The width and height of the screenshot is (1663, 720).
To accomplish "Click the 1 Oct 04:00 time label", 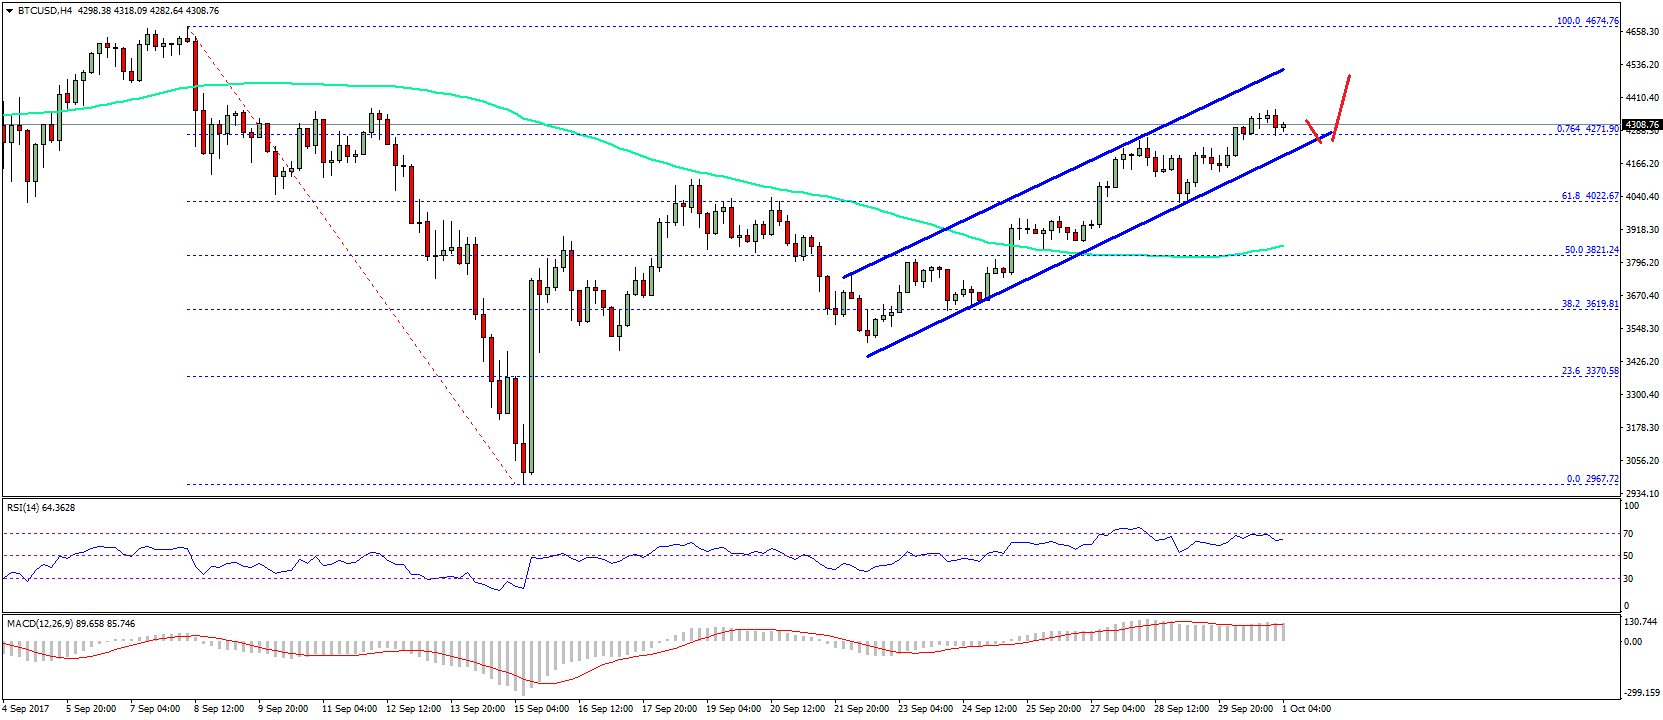I will pos(1307,709).
